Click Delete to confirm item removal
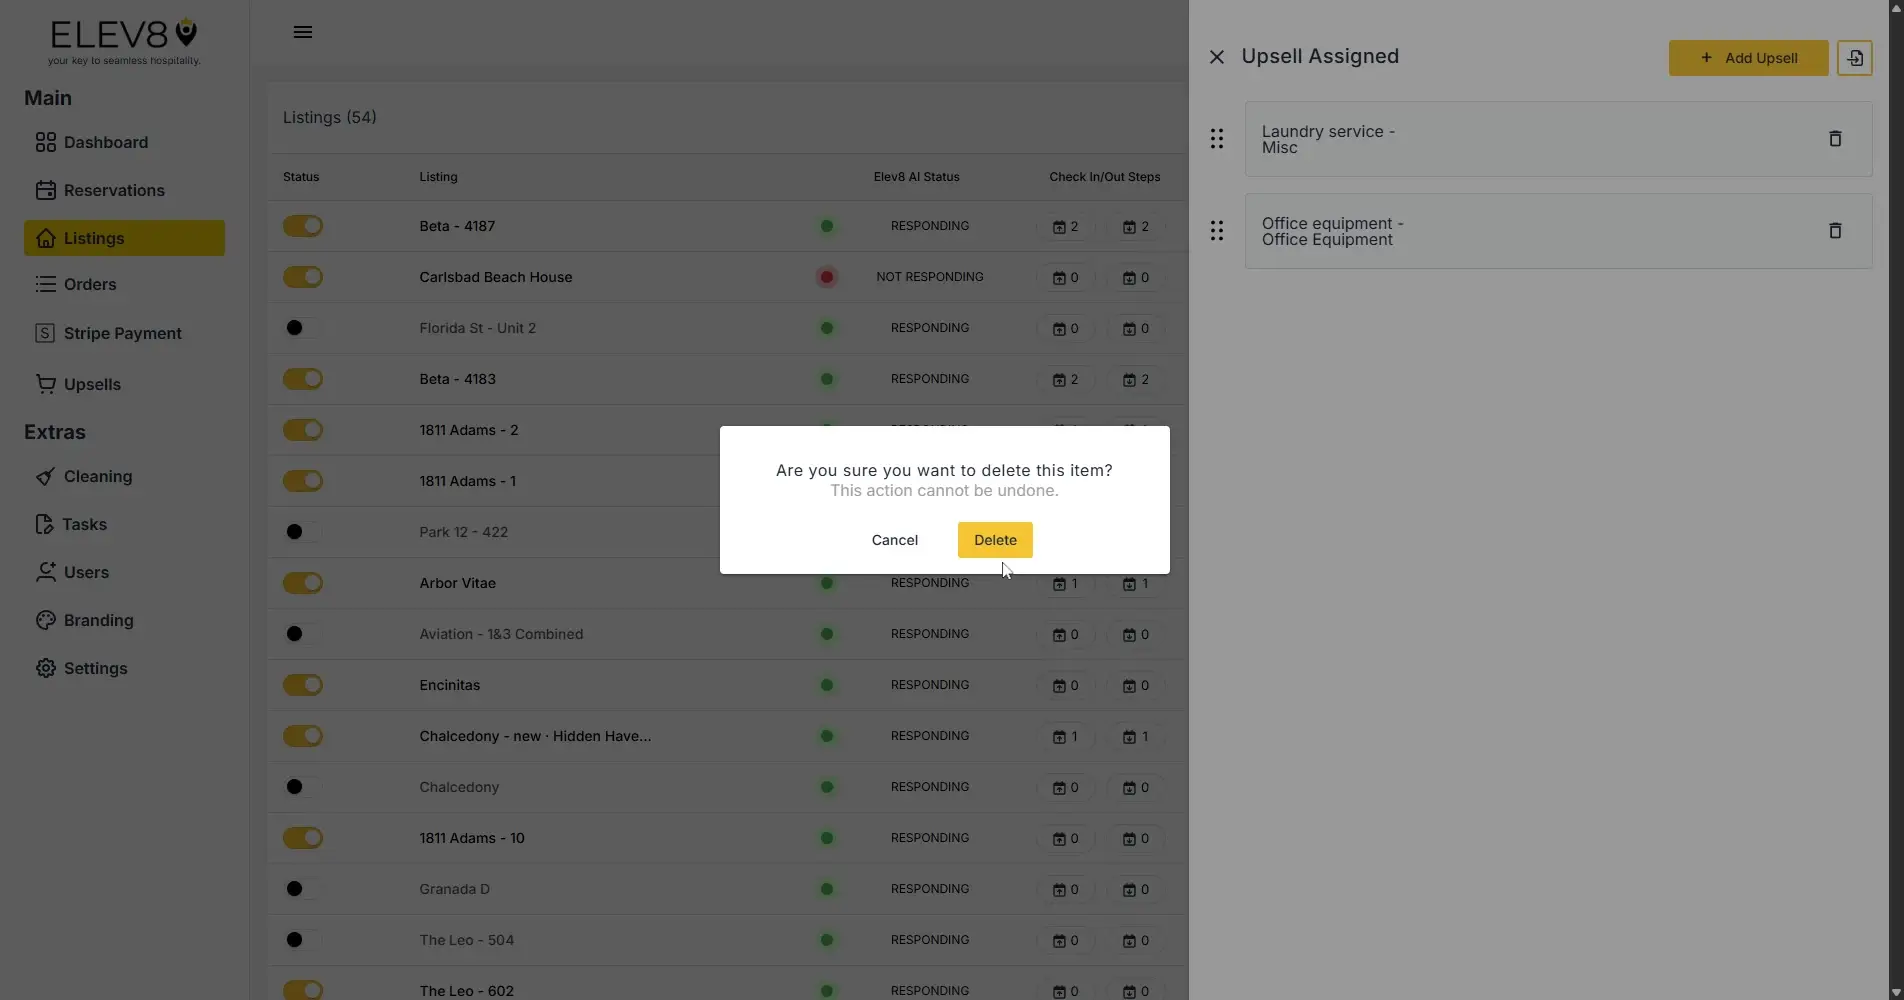 tap(994, 540)
